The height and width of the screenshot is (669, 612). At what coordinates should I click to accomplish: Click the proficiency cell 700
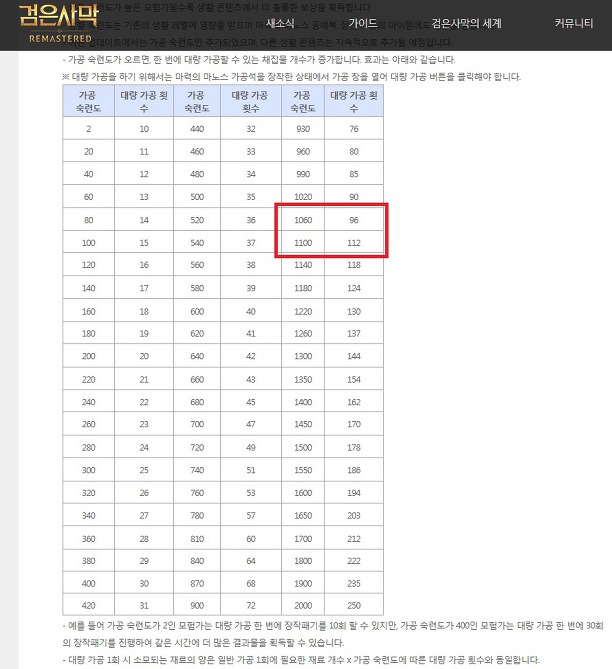pyautogui.click(x=197, y=424)
